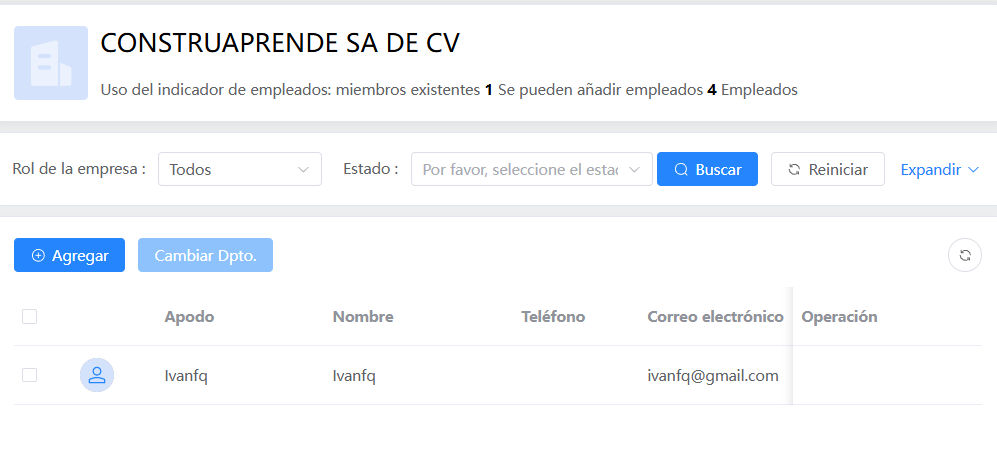The height and width of the screenshot is (462, 997).
Task: Click the CONSTRUAPRENDE SA DE CV title
Action: [280, 43]
